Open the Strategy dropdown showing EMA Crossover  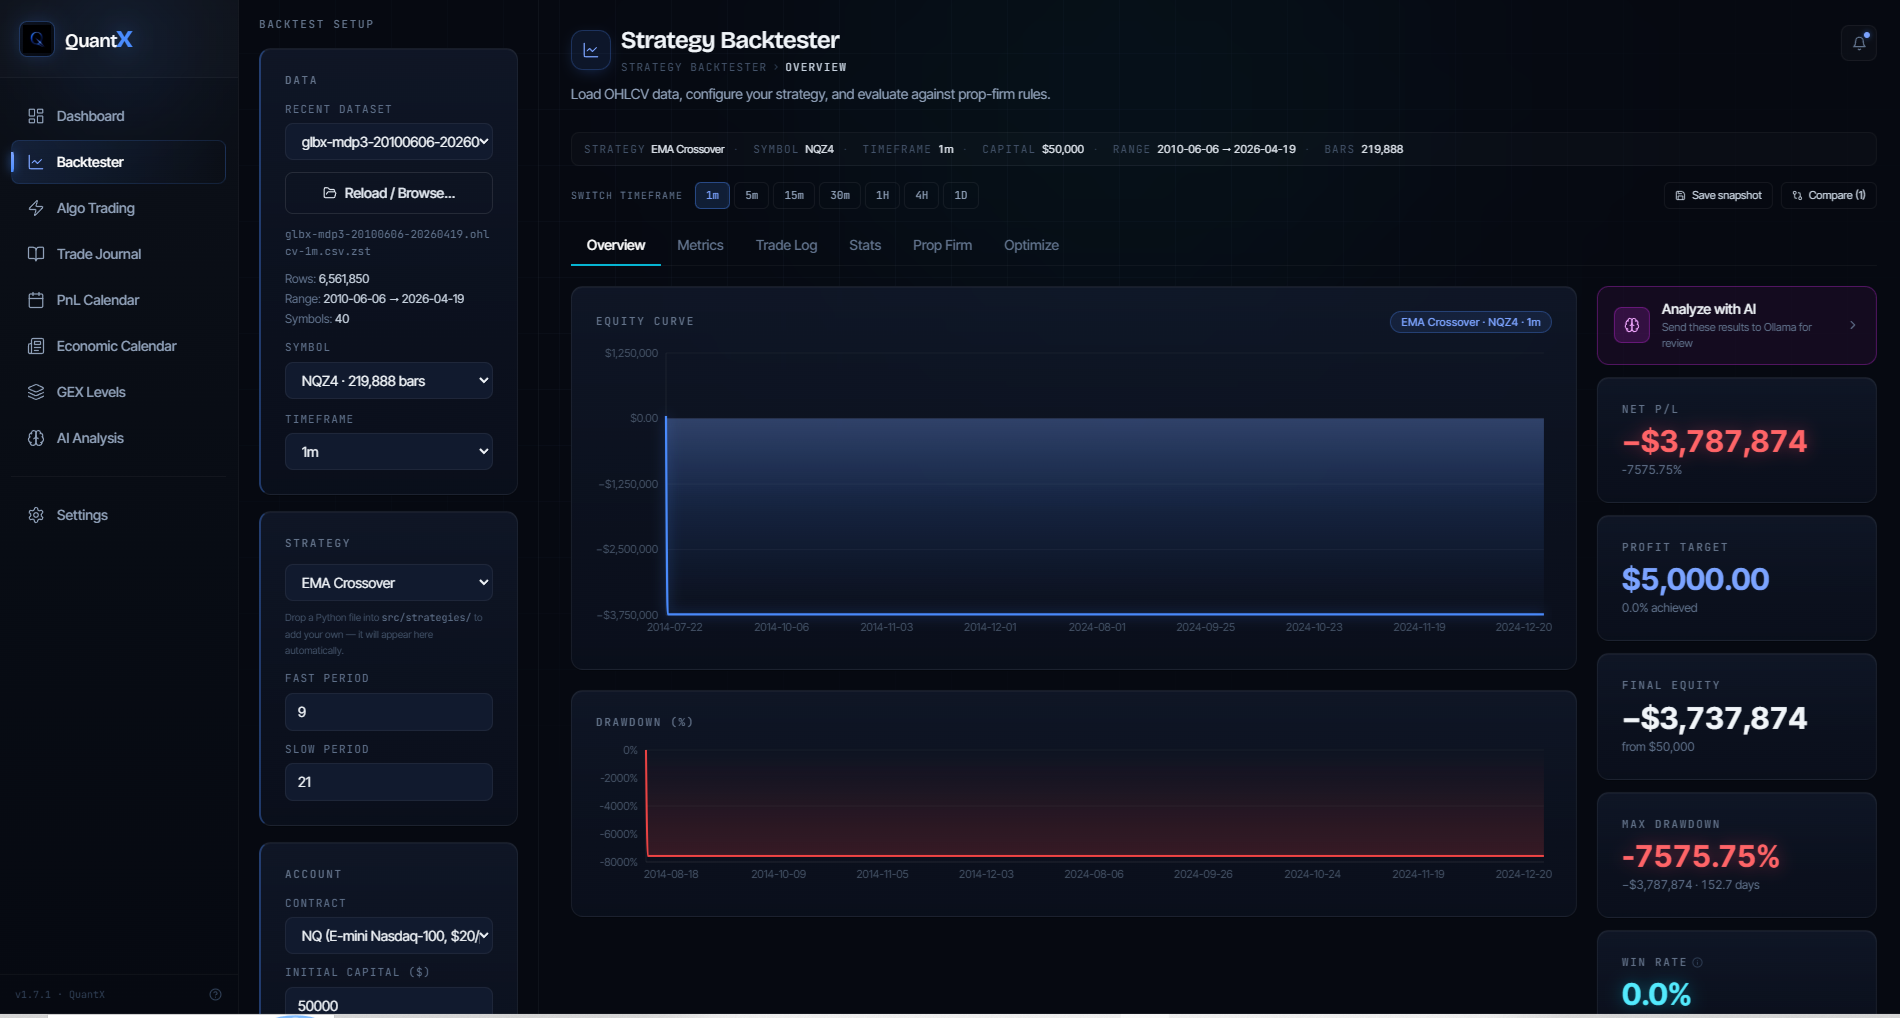[389, 583]
